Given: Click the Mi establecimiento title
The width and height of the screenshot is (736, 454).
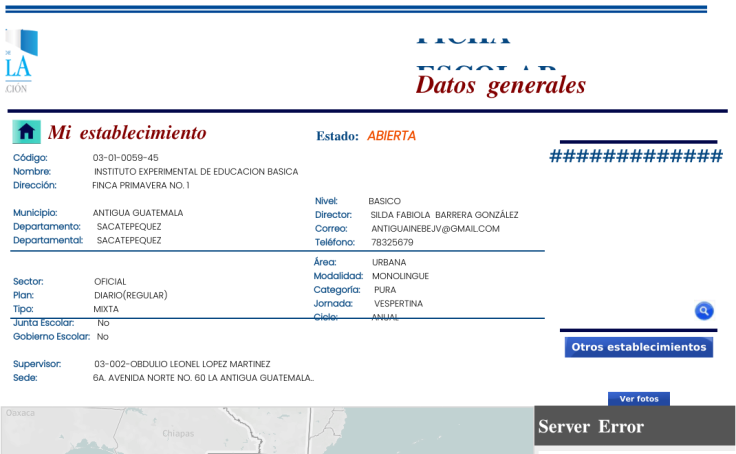Looking at the screenshot, I should click(127, 133).
